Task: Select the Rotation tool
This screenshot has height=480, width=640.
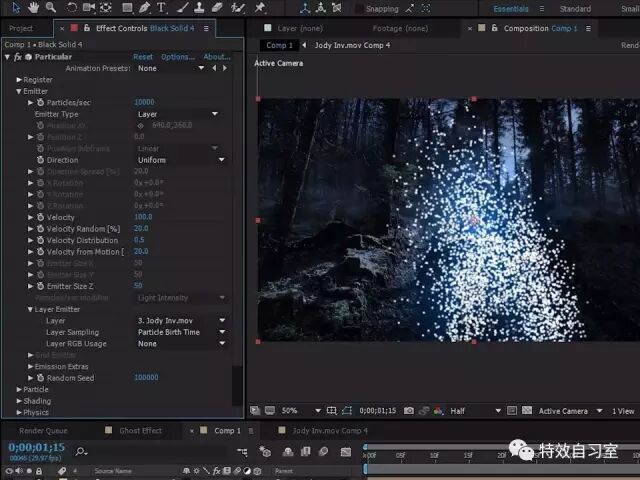Action: (71, 7)
